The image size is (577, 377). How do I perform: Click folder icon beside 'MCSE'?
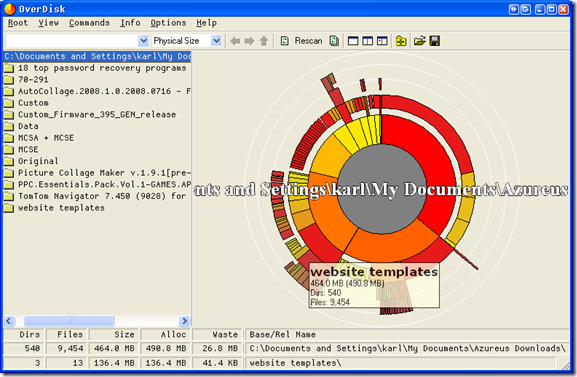click(9, 149)
